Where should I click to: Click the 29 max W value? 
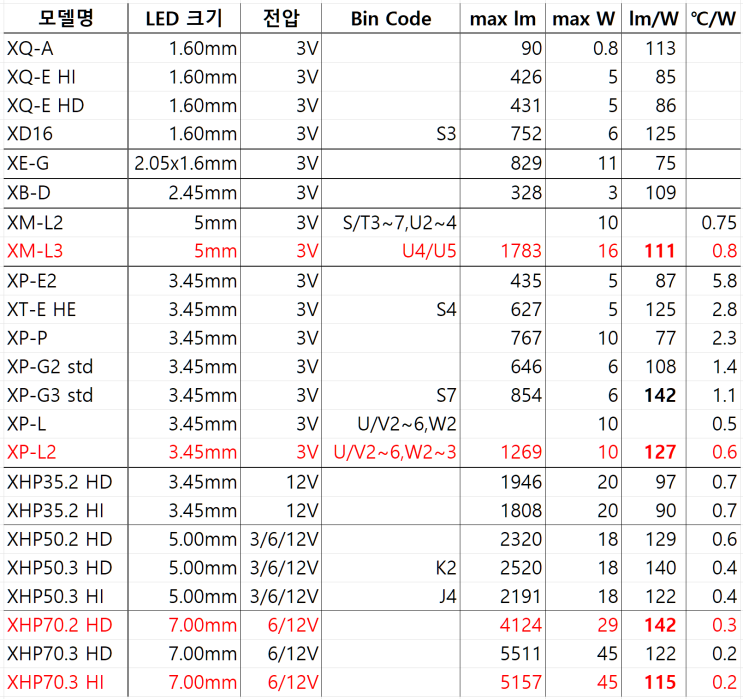[x=608, y=625]
